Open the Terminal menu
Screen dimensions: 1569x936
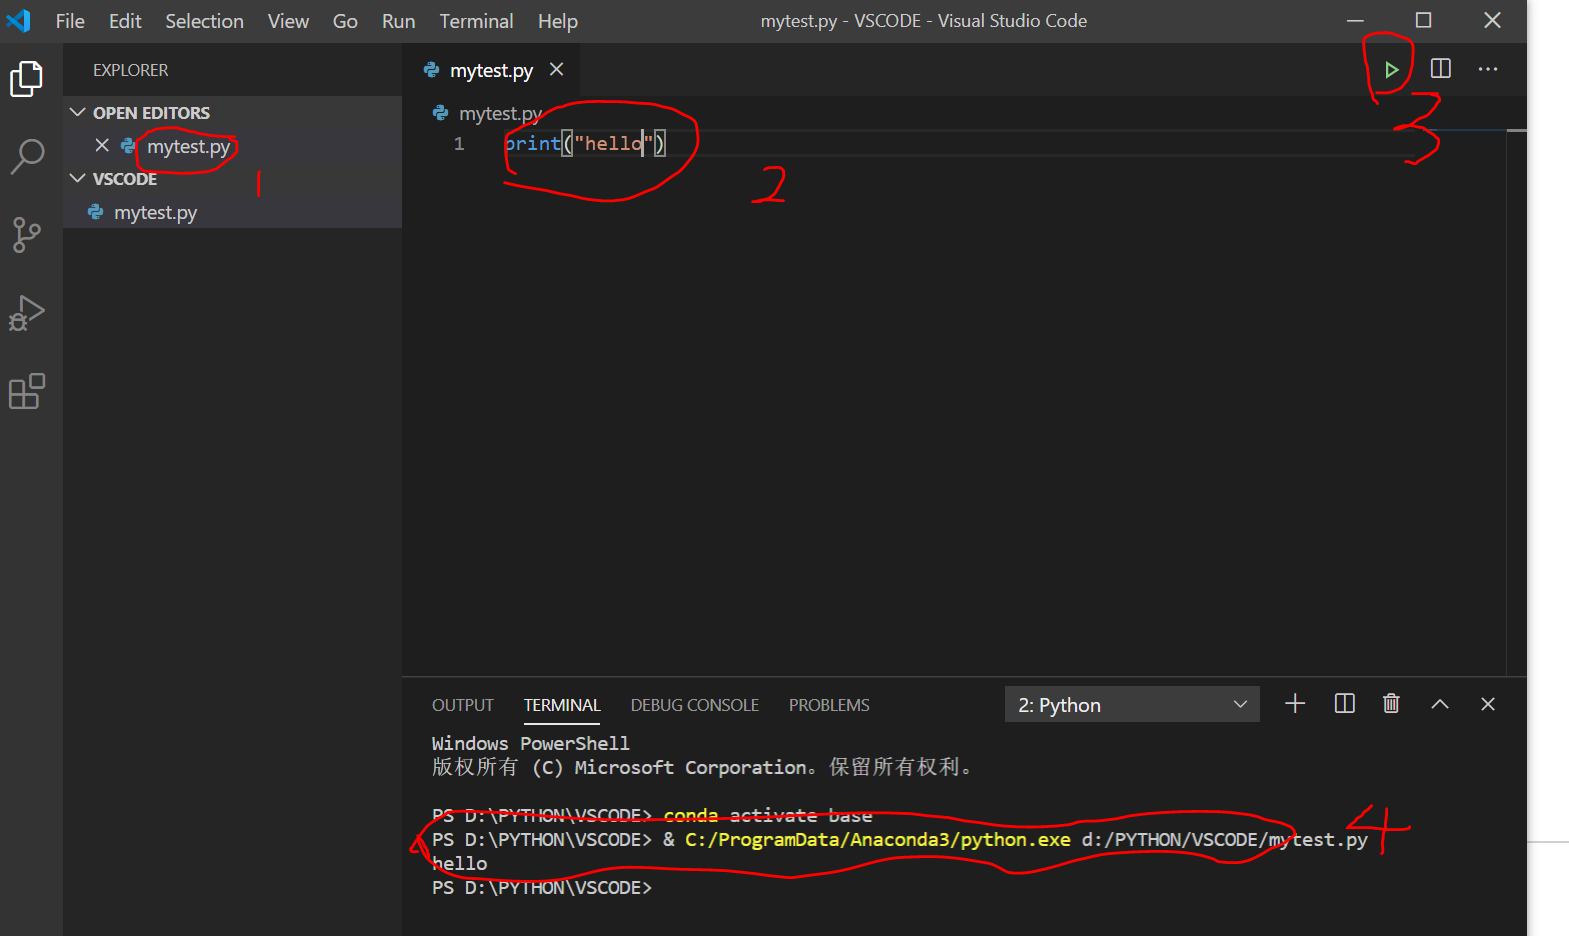pos(476,21)
